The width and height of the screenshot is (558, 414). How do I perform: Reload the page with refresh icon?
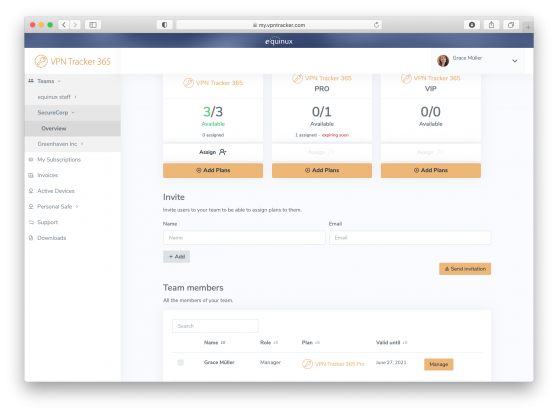[x=376, y=25]
